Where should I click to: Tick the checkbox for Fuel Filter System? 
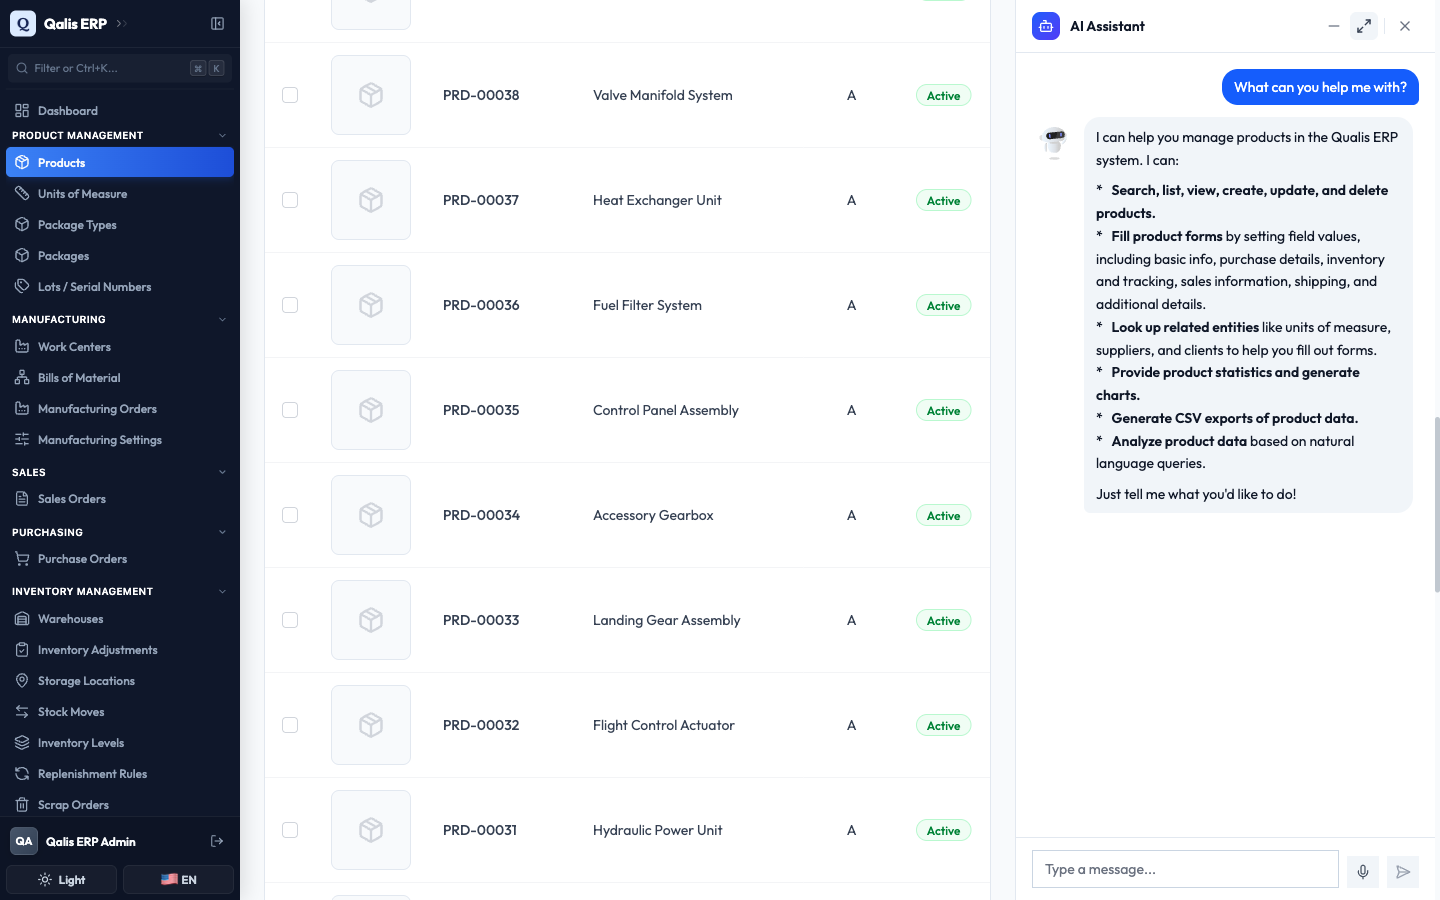pyautogui.click(x=290, y=305)
